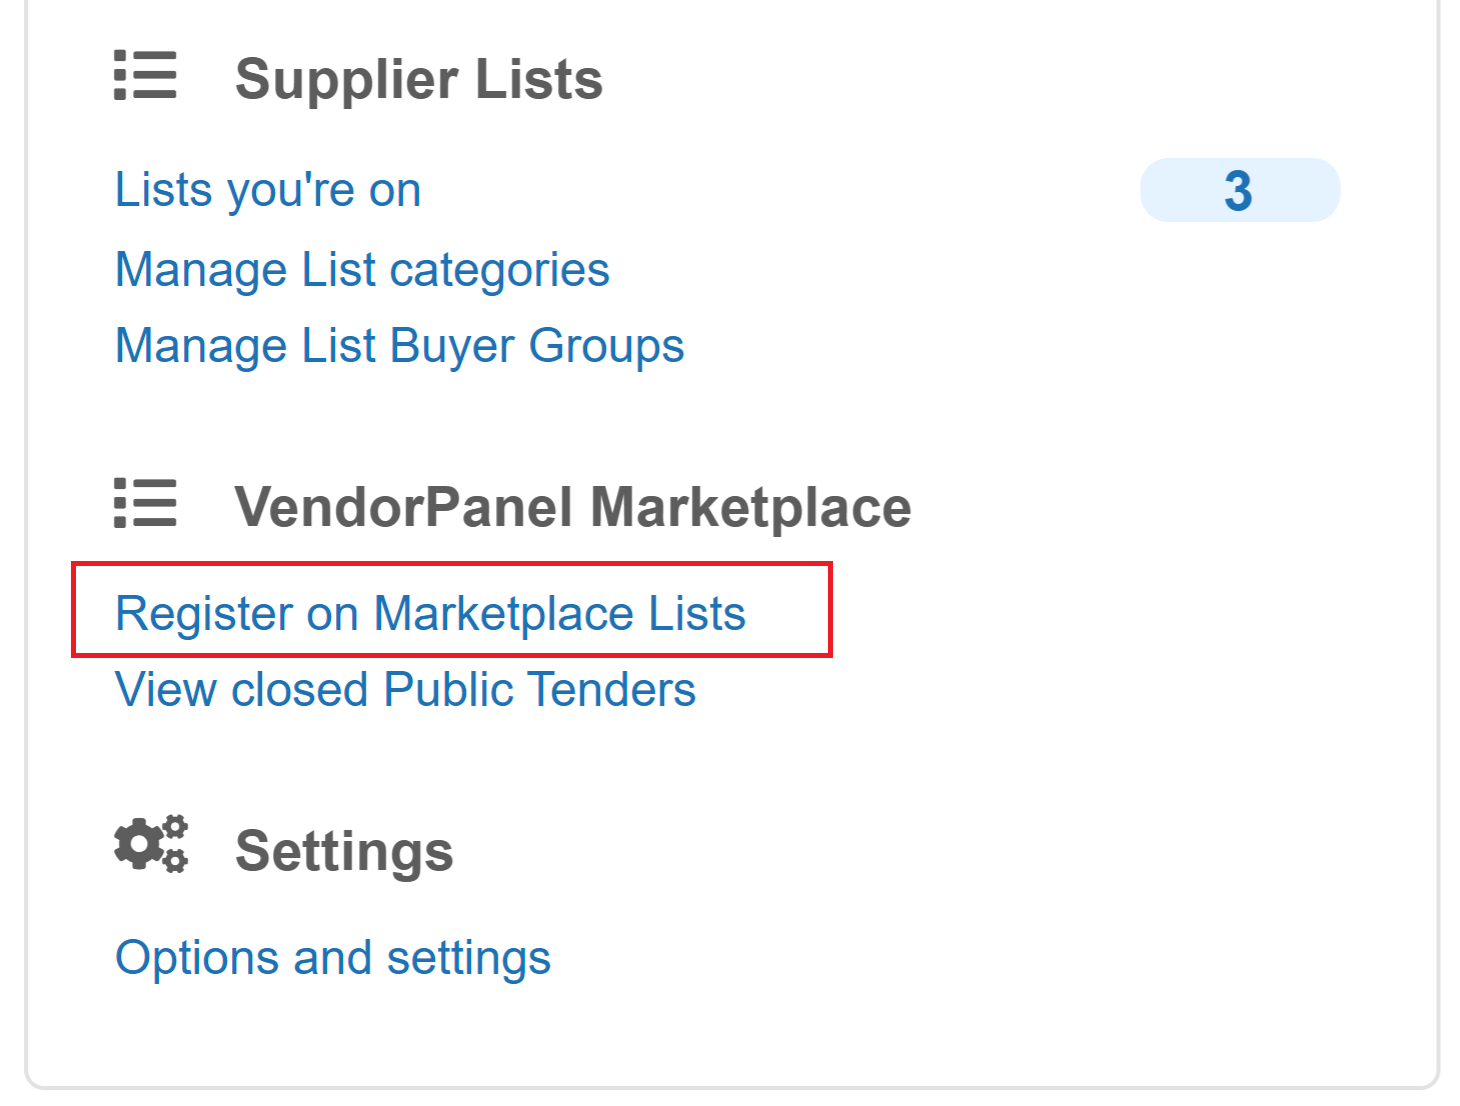Open Manage List categories
Viewport: 1460px width, 1106px height.
[x=362, y=270]
